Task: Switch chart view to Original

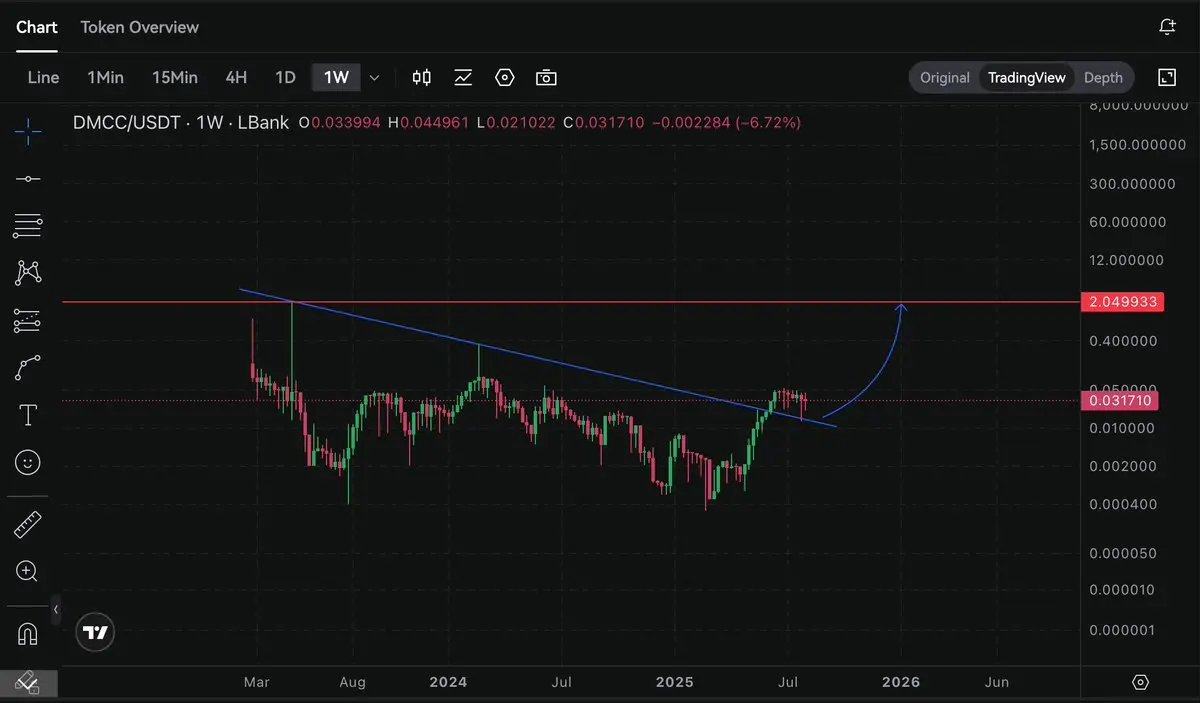Action: (945, 77)
